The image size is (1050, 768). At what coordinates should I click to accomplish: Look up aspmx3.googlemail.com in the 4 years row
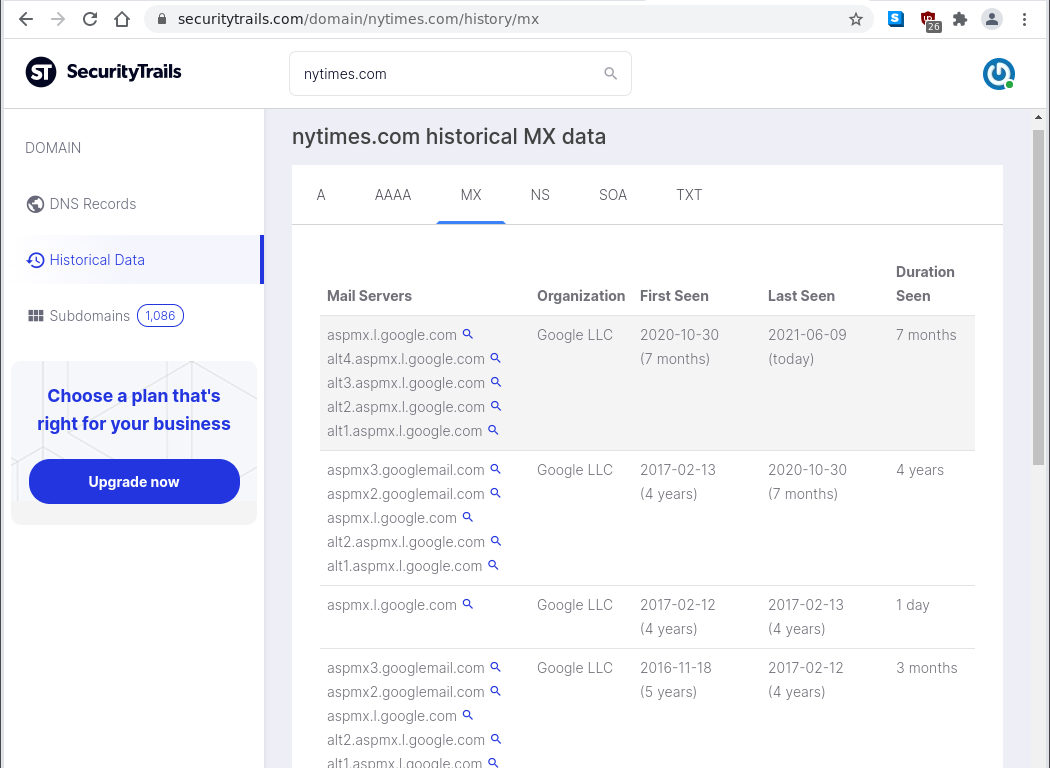click(x=496, y=469)
